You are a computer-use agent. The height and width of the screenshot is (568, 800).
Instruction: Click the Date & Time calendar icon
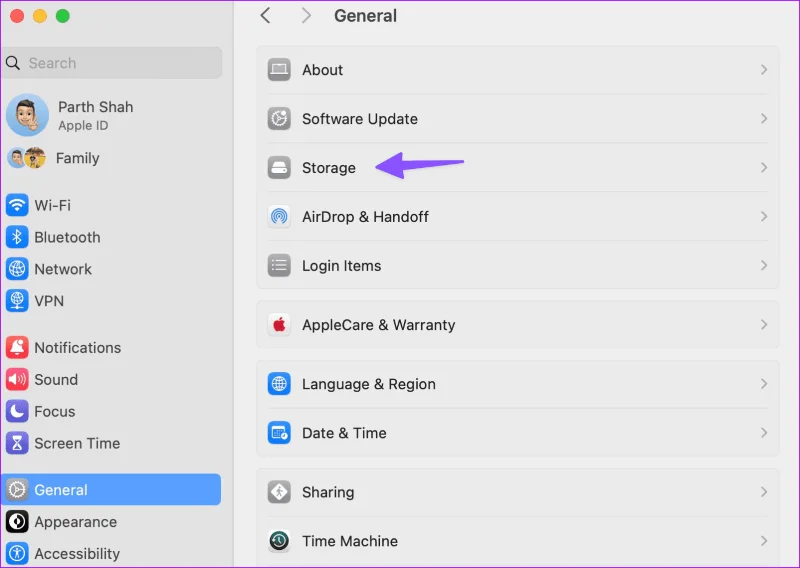[x=279, y=433]
